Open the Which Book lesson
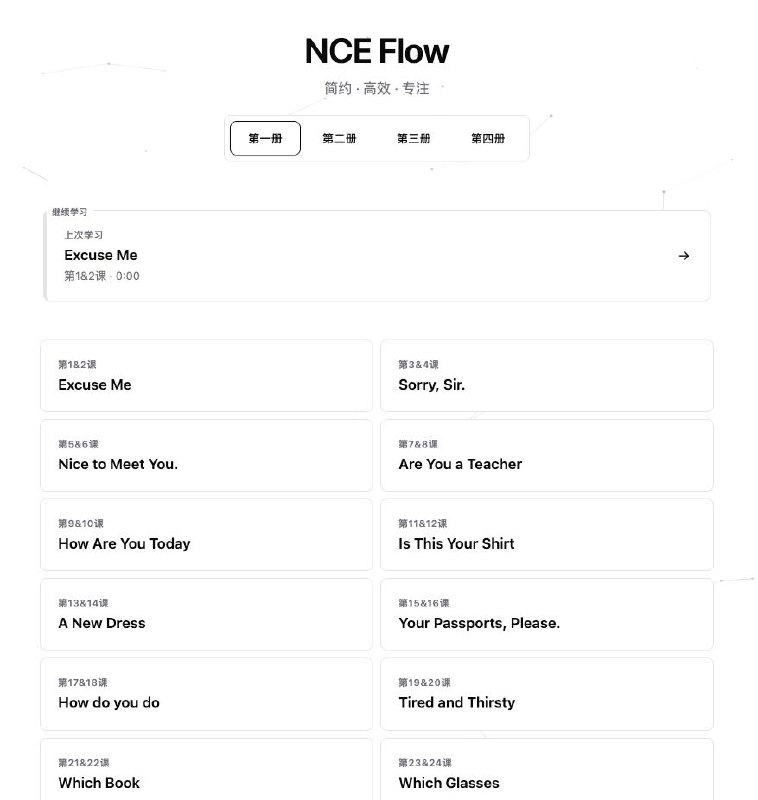Screen dimensions: 758x800 206,773
